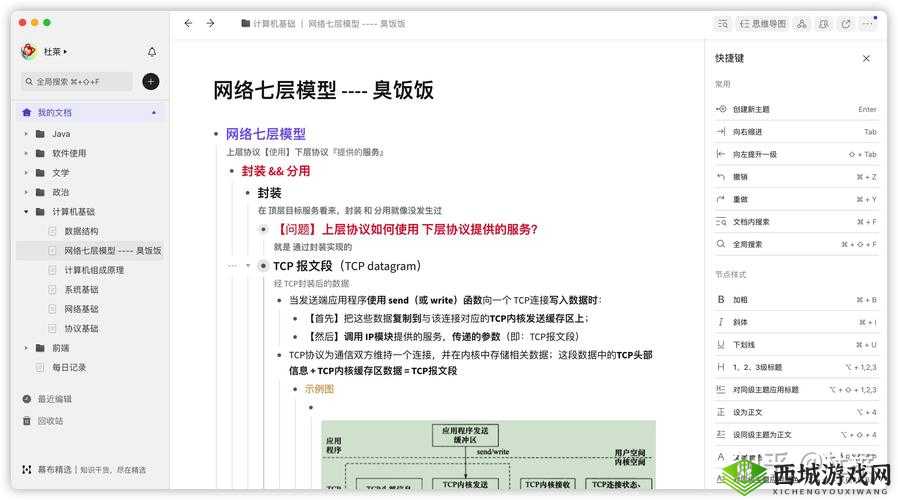Collapse the TCP 报文段 node triangle
The height and width of the screenshot is (500, 898).
tap(248, 266)
